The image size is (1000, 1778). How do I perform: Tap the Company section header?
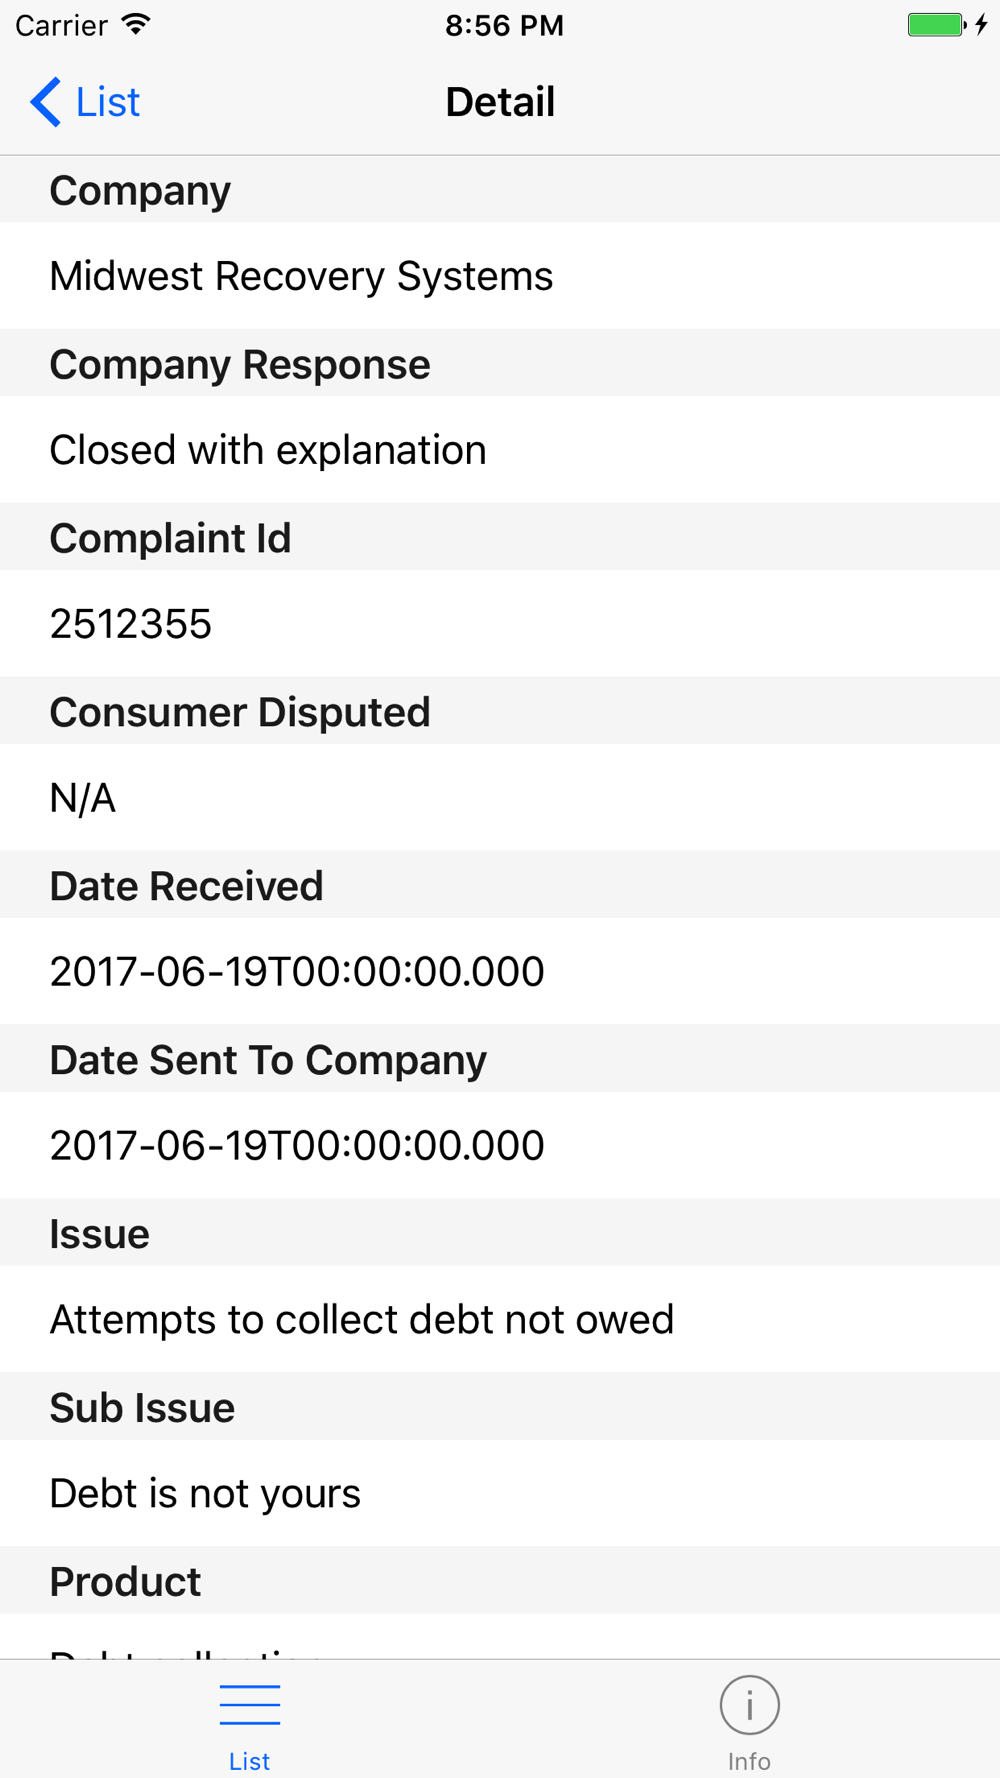[x=500, y=190]
